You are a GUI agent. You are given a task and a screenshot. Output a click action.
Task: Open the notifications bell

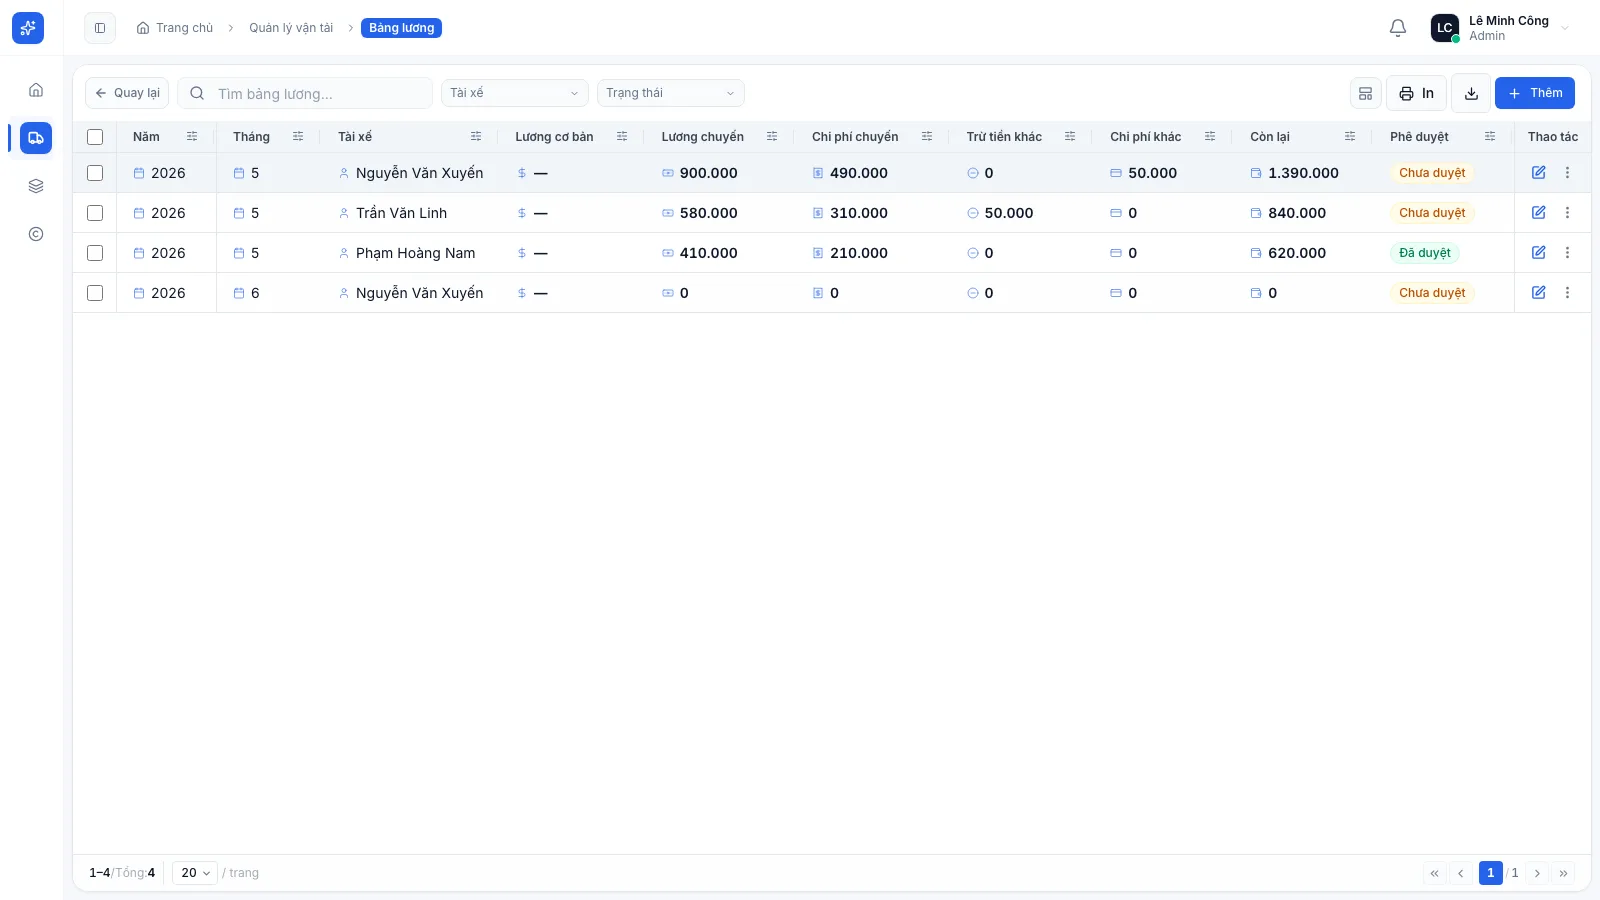tap(1398, 28)
